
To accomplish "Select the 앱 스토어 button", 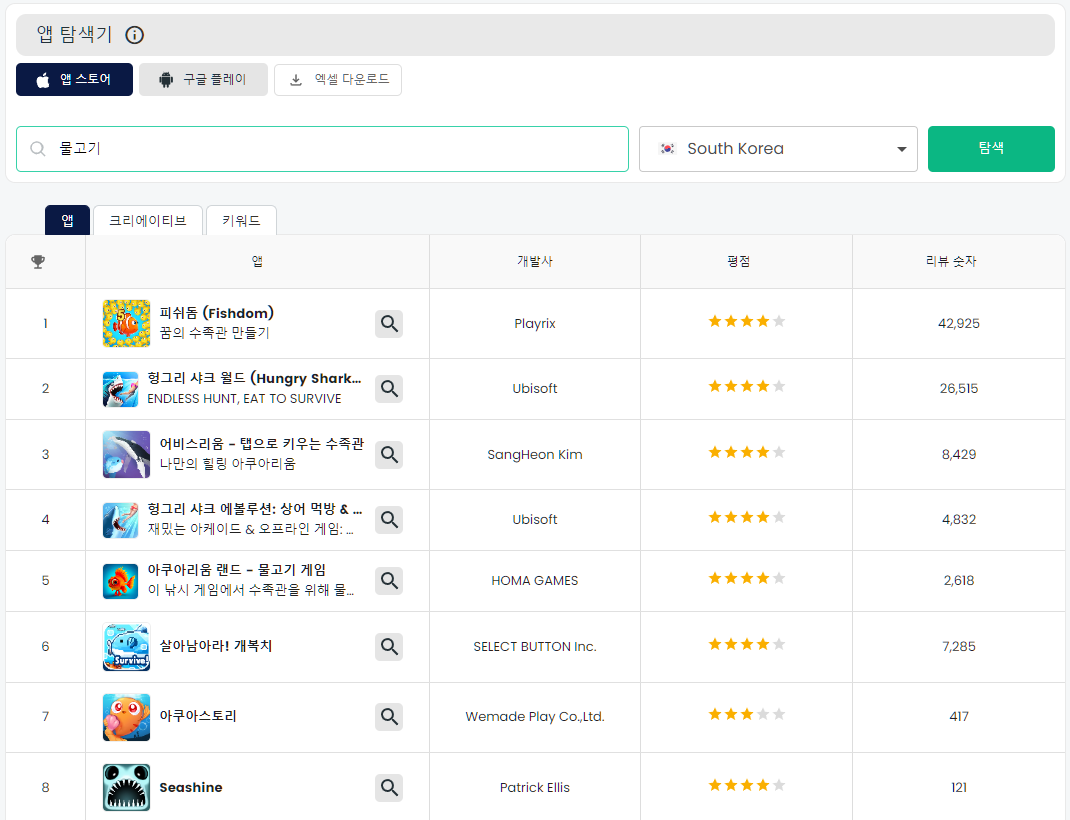I will (x=74, y=80).
